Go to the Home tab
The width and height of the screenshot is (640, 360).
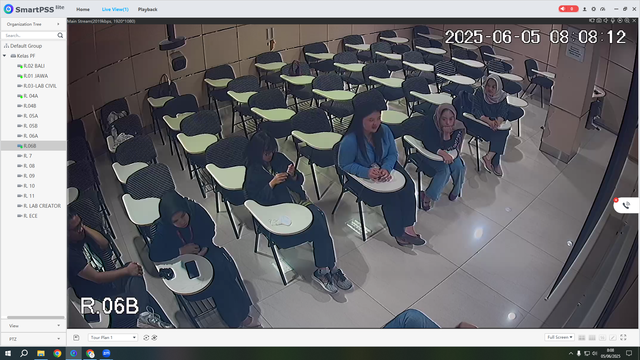(83, 9)
